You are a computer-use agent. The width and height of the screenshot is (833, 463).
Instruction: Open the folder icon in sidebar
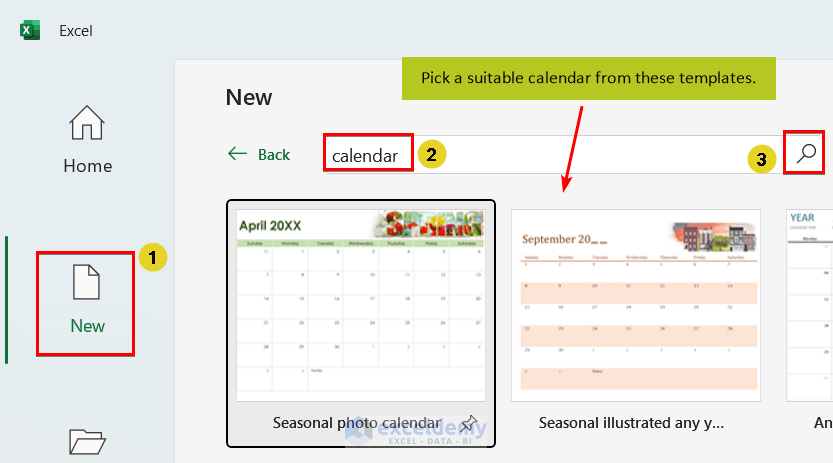click(87, 441)
